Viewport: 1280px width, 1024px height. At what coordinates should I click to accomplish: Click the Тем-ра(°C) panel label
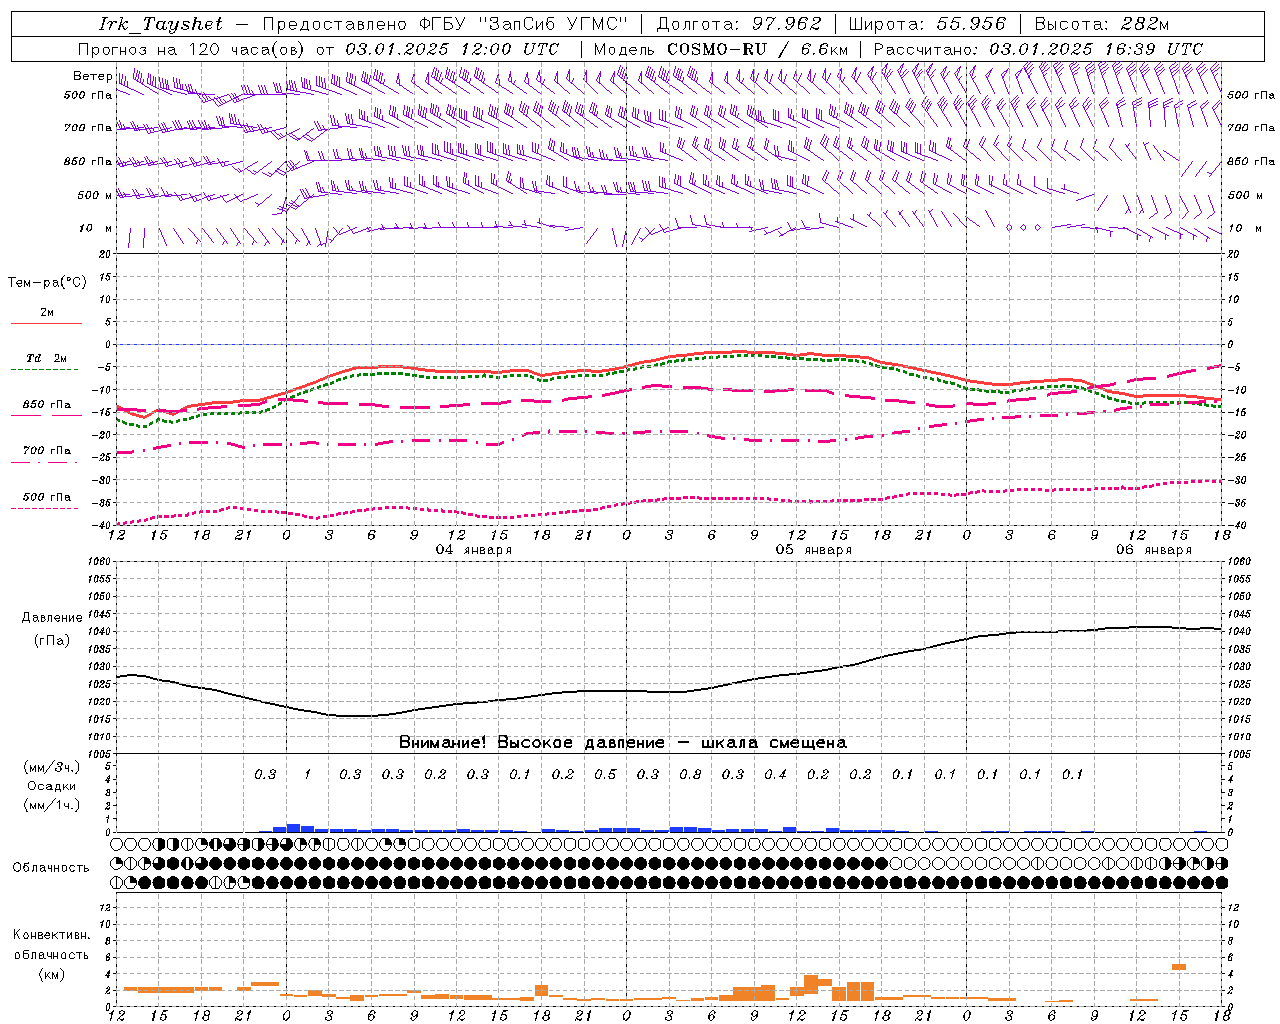tap(47, 283)
